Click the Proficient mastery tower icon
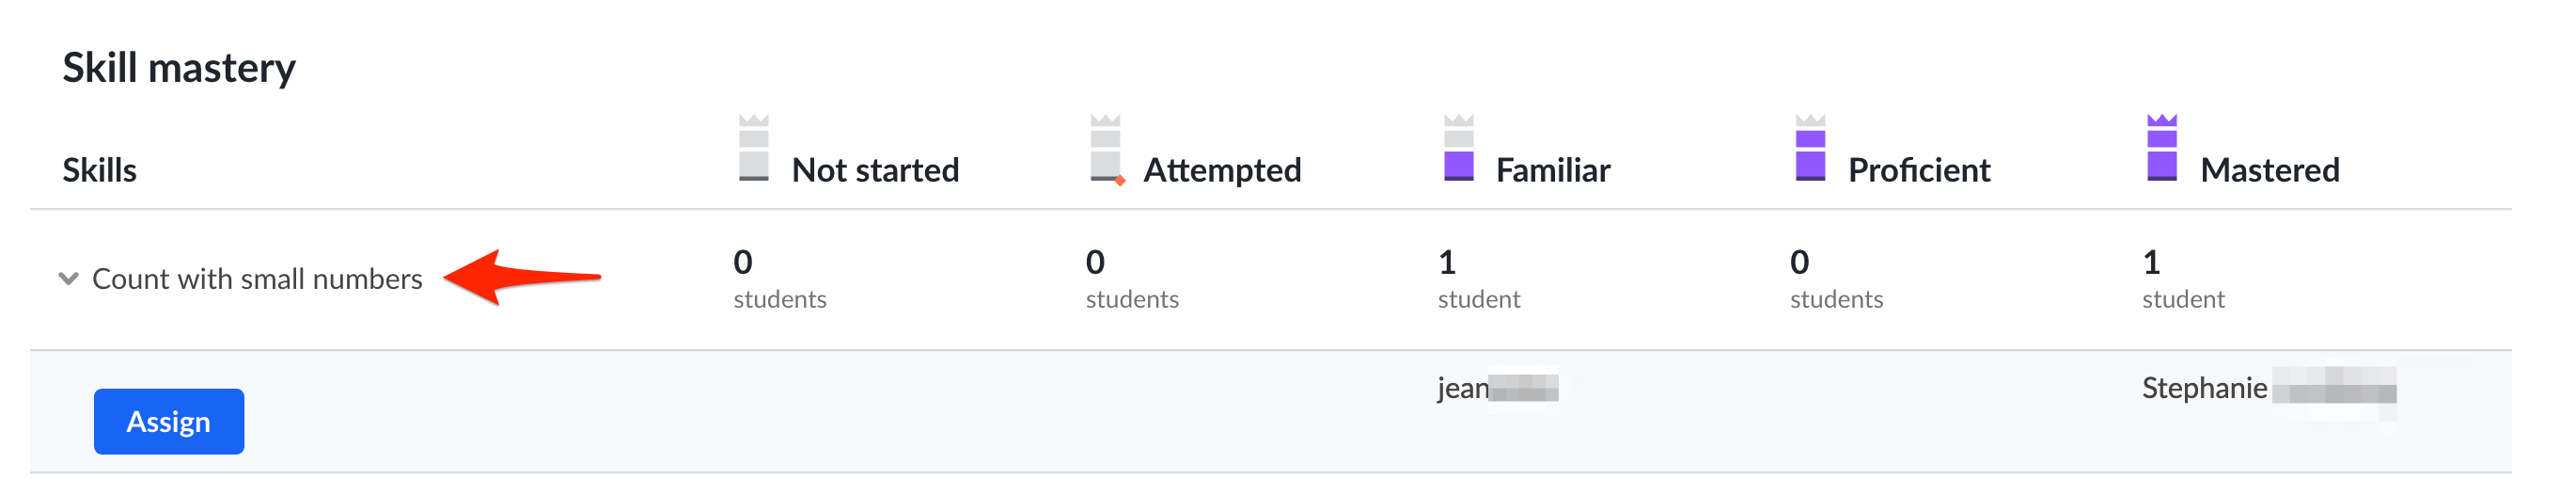Screen dimensions: 2576x495 pyautogui.click(x=1810, y=147)
